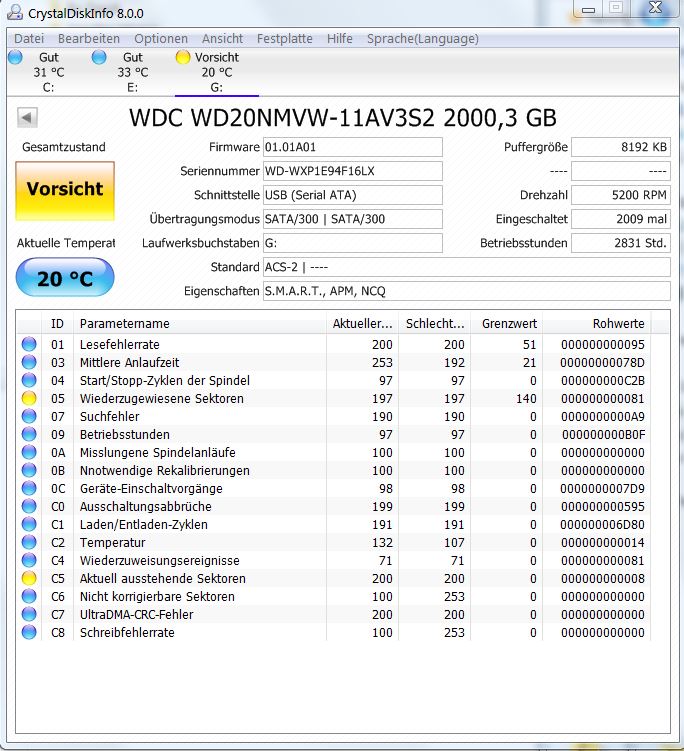Click the Parametername column header

(200, 324)
